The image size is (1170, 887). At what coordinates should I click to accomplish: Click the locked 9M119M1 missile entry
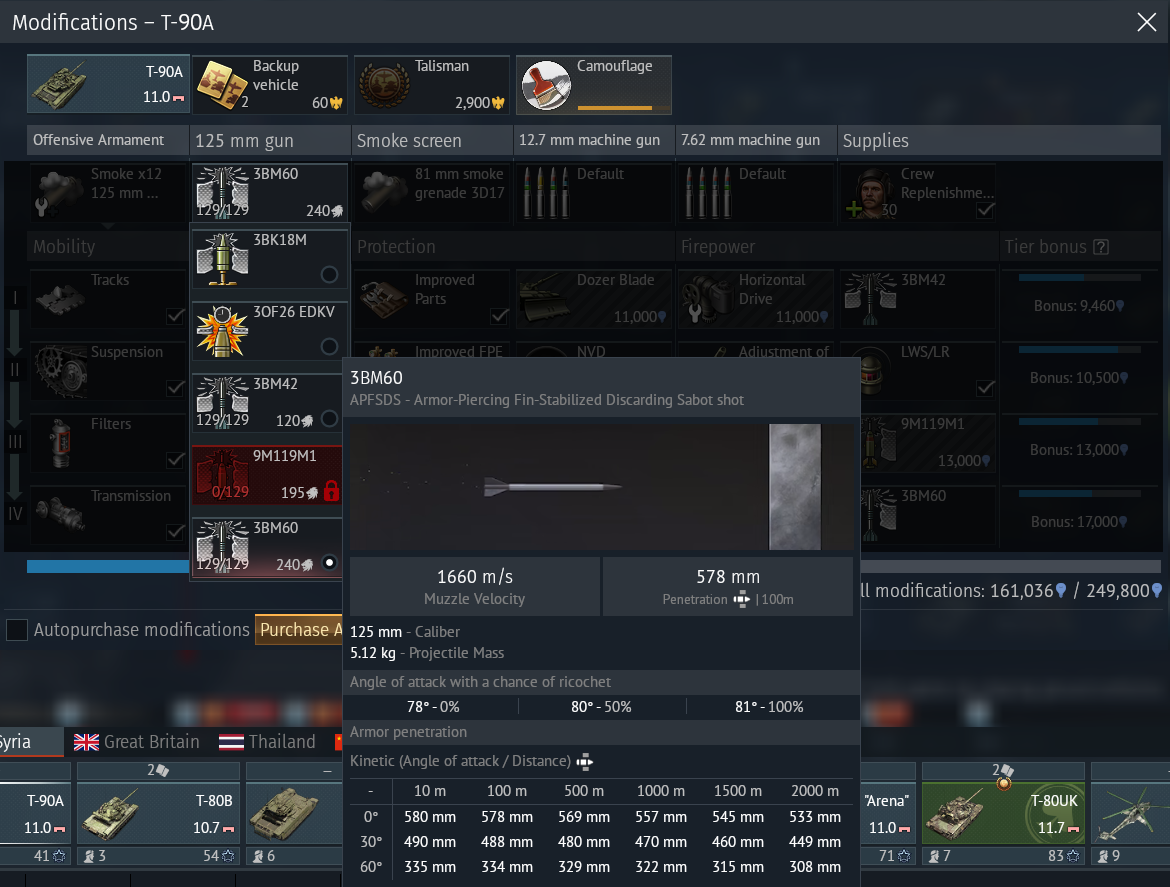pos(269,474)
